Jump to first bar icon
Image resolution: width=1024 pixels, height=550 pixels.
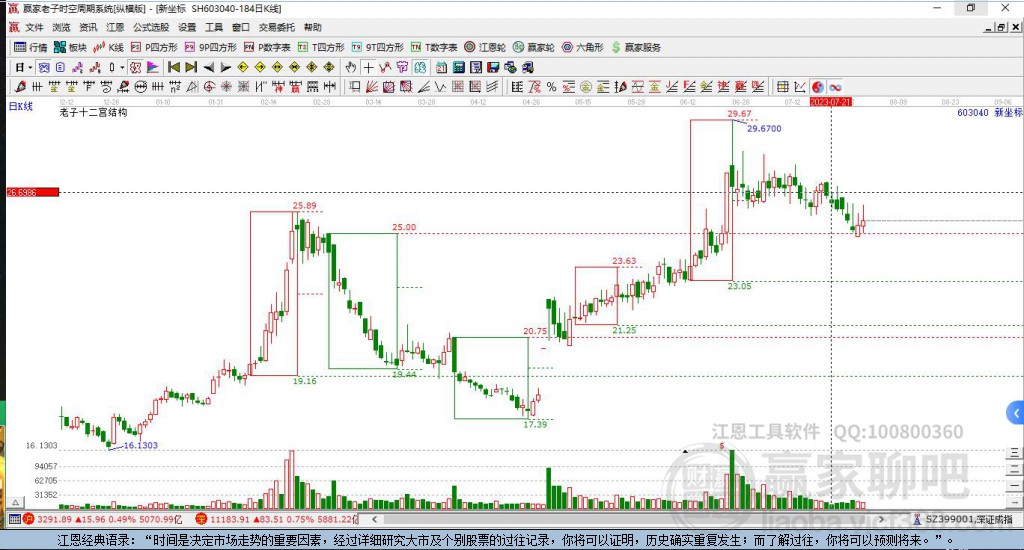click(x=174, y=67)
